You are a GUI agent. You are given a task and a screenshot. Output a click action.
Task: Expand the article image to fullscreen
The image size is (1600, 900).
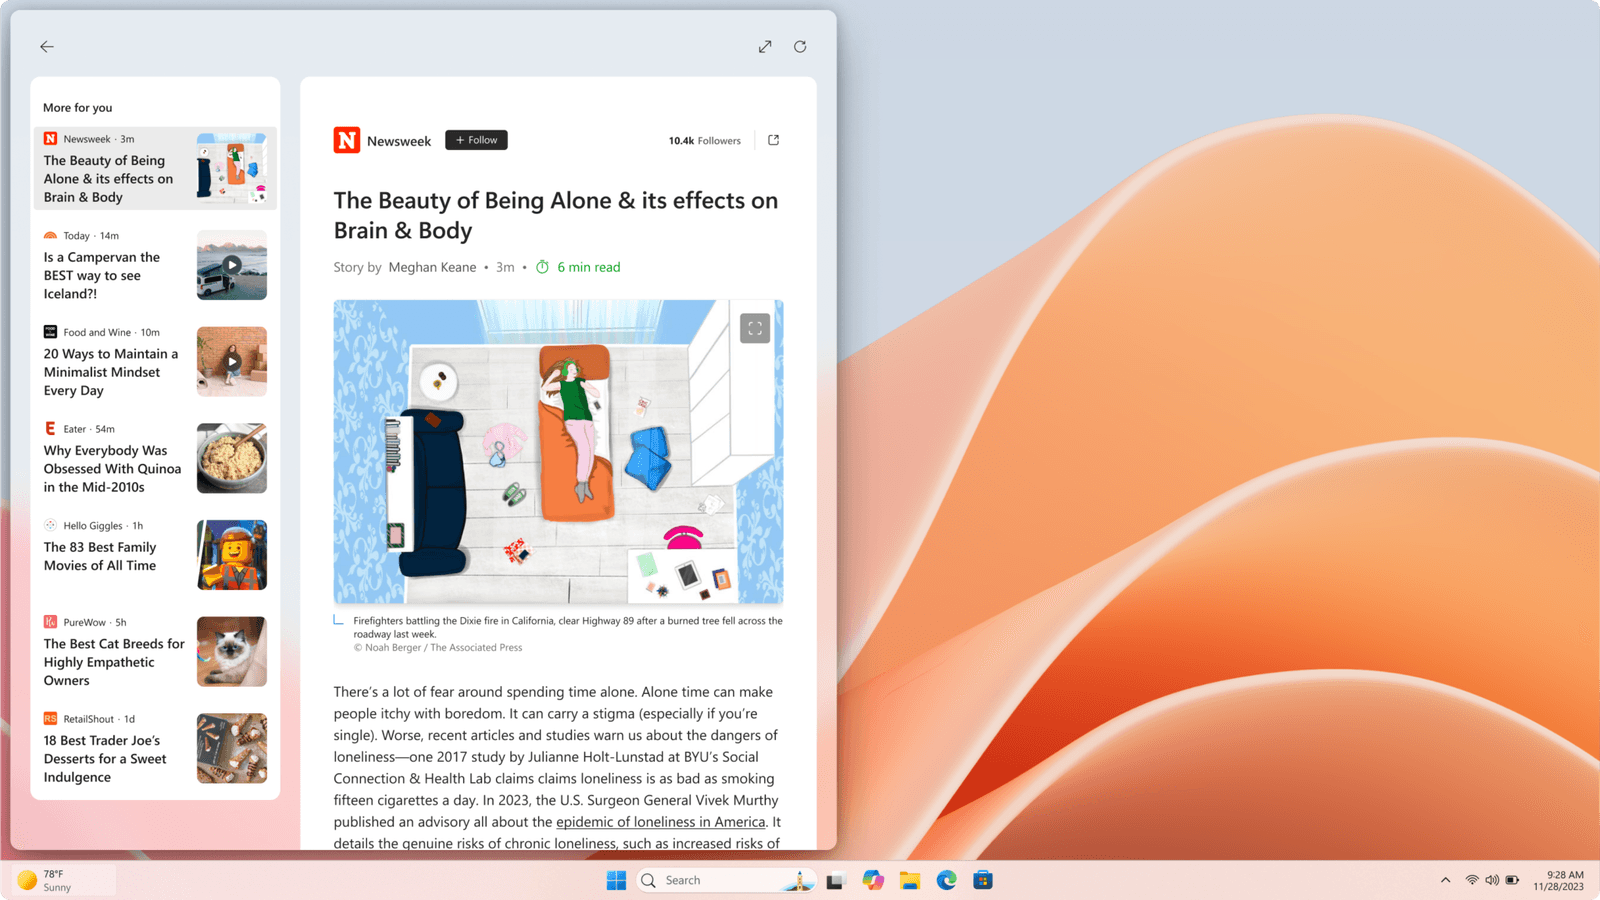(x=755, y=327)
